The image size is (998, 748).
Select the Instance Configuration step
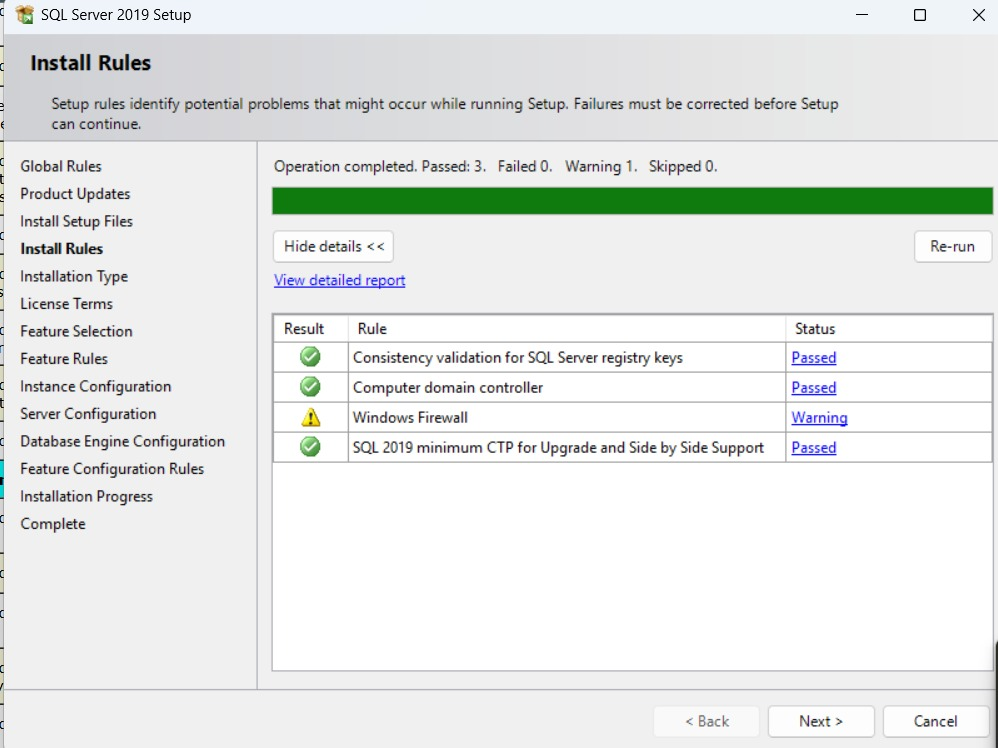(x=95, y=386)
